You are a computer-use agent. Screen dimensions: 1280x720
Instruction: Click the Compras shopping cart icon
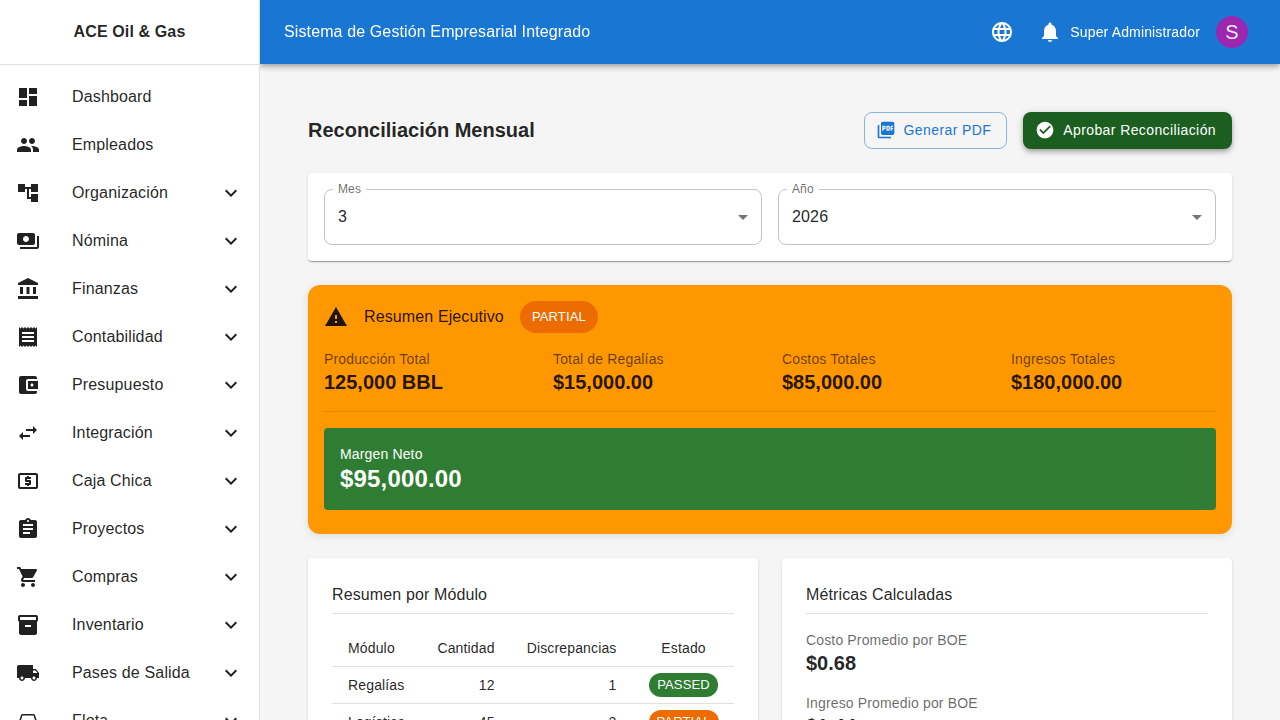pyautogui.click(x=28, y=576)
